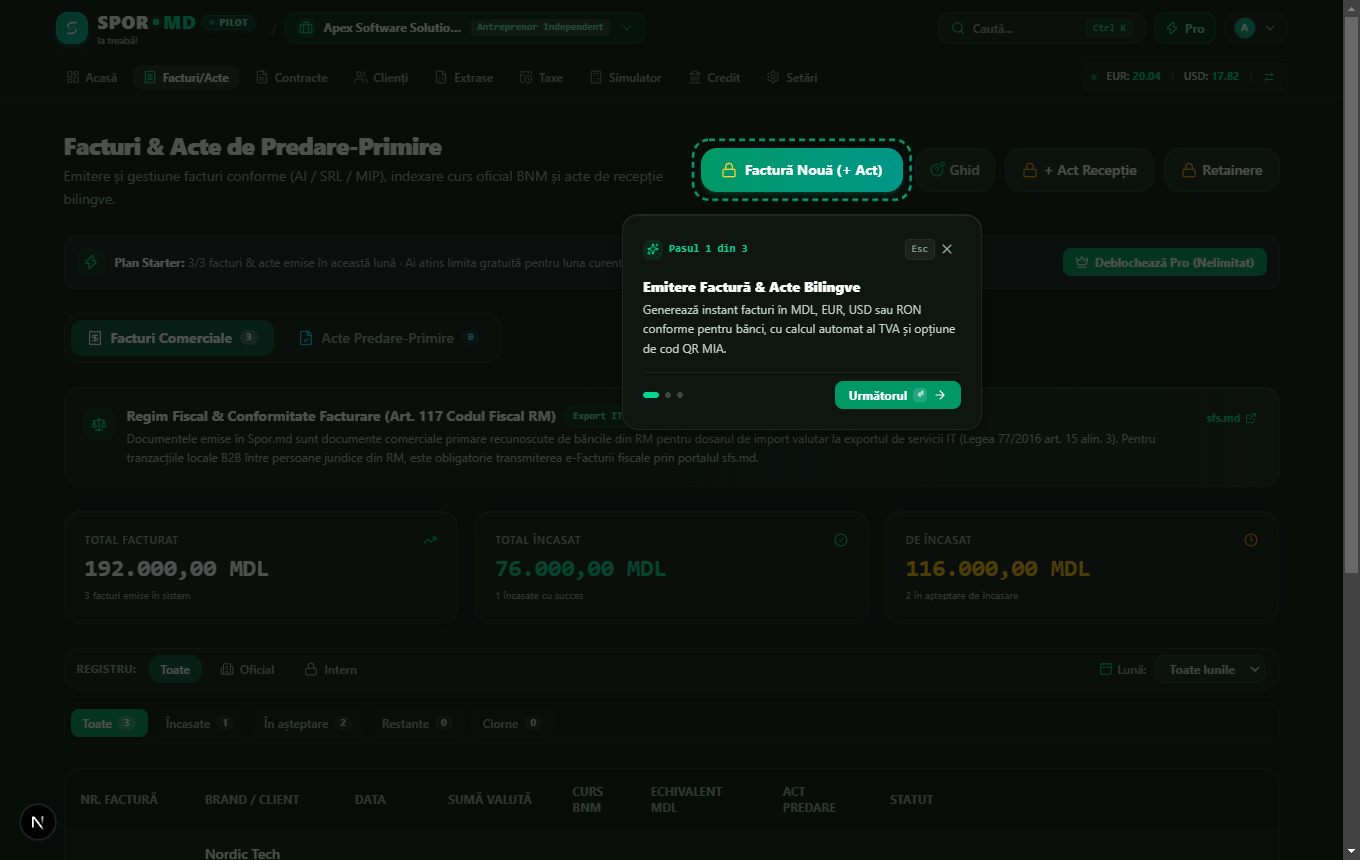This screenshot has width=1360, height=860.
Task: Open the Setări tab
Action: pos(792,77)
